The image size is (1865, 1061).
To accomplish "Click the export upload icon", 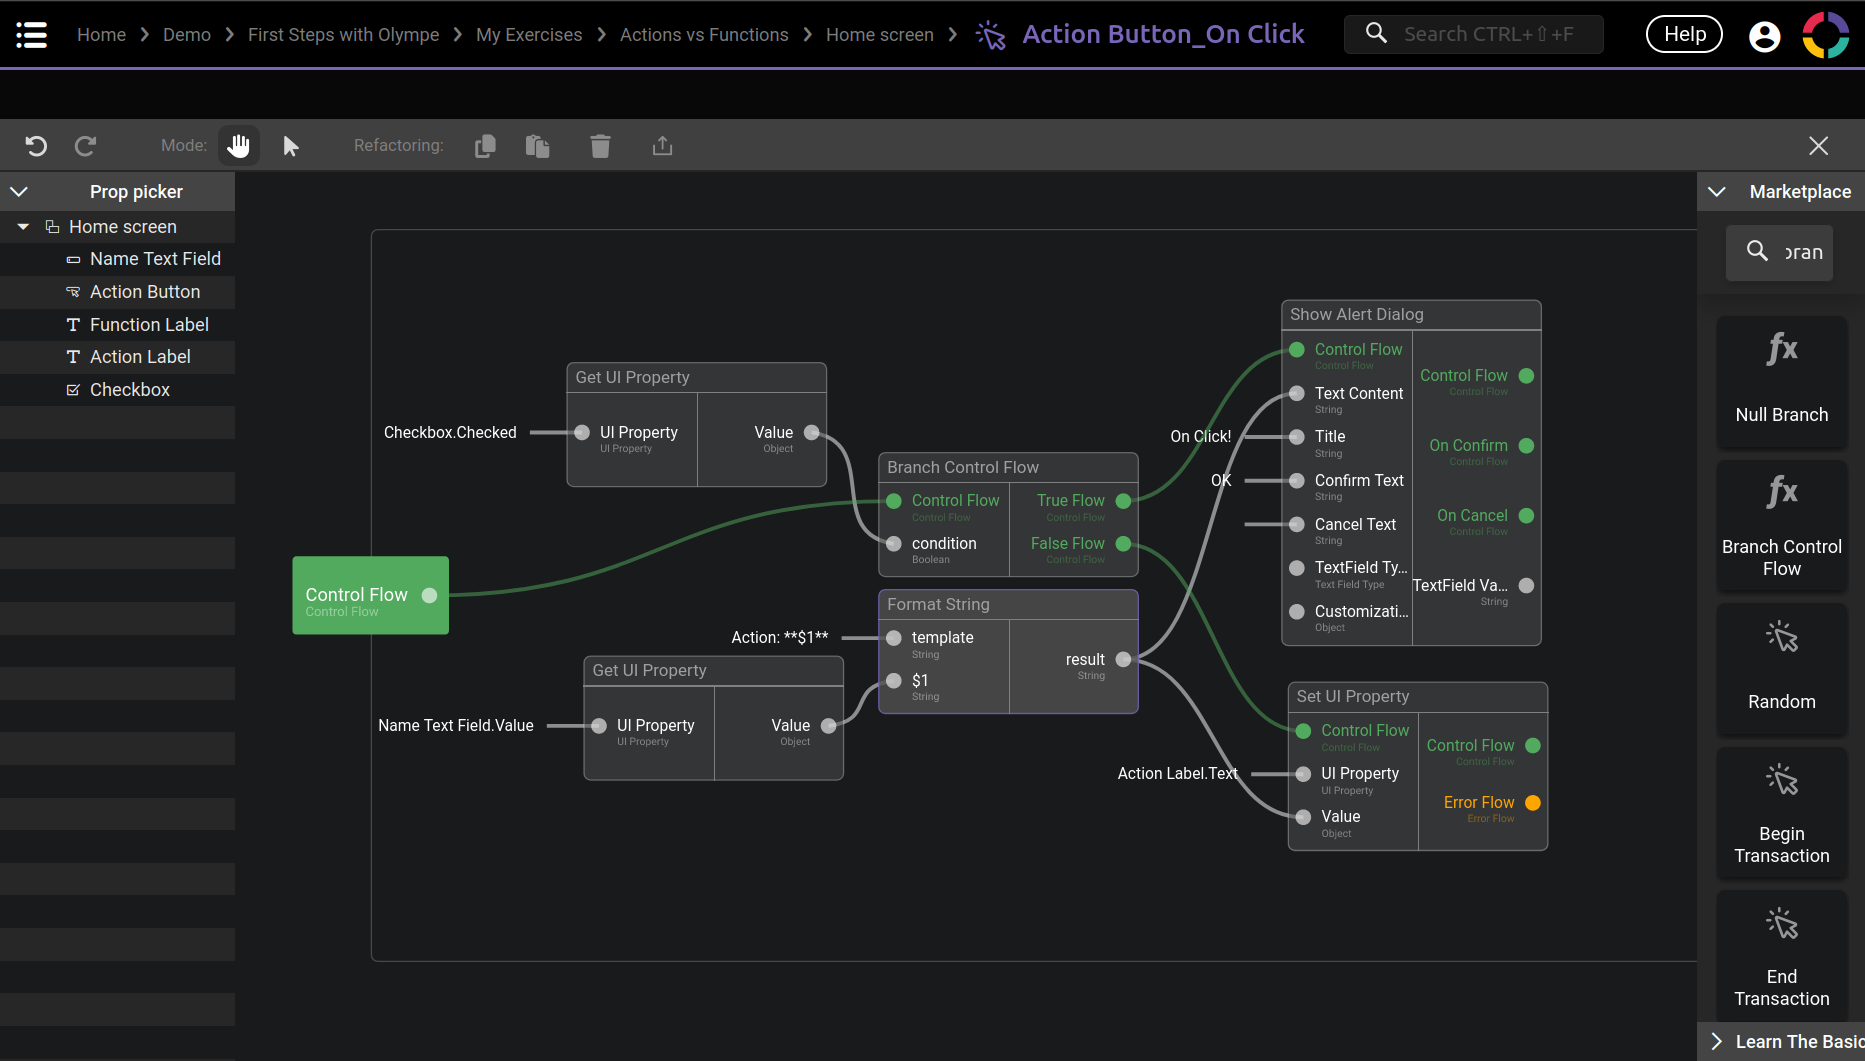I will [662, 146].
